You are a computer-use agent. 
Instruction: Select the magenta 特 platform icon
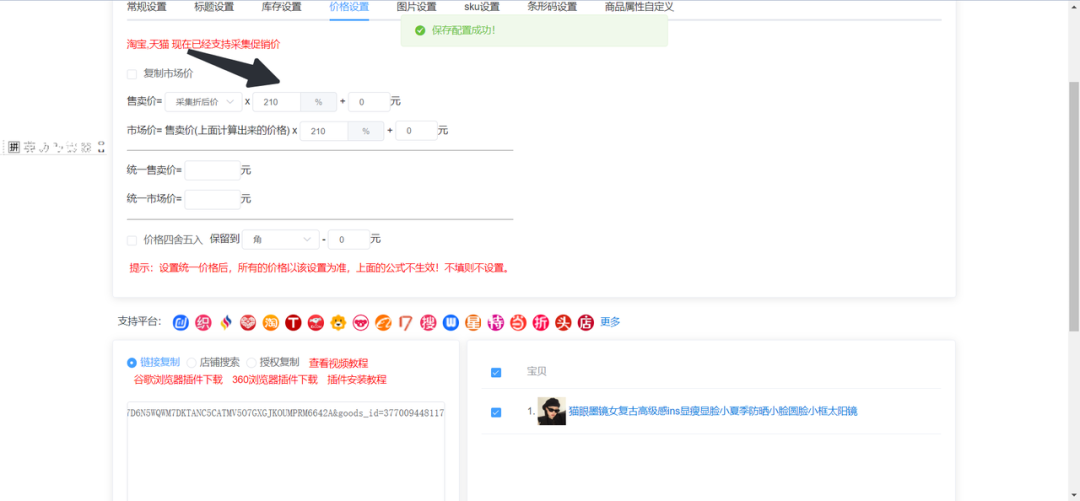tap(496, 322)
